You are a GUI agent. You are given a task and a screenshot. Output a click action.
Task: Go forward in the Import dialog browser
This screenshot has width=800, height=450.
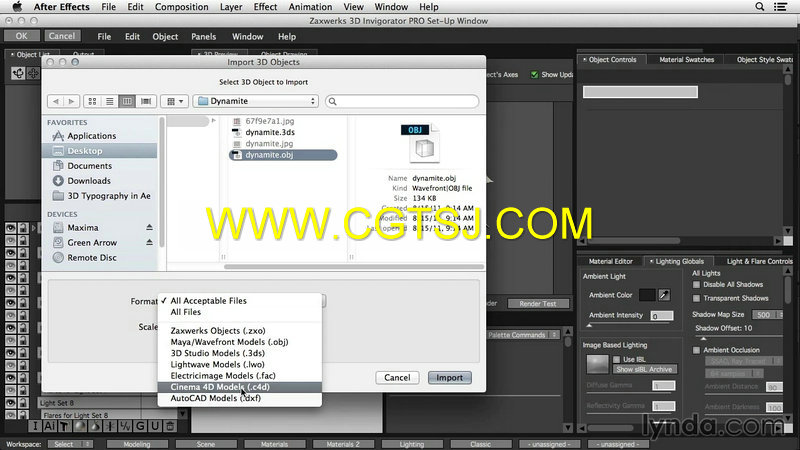(71, 102)
